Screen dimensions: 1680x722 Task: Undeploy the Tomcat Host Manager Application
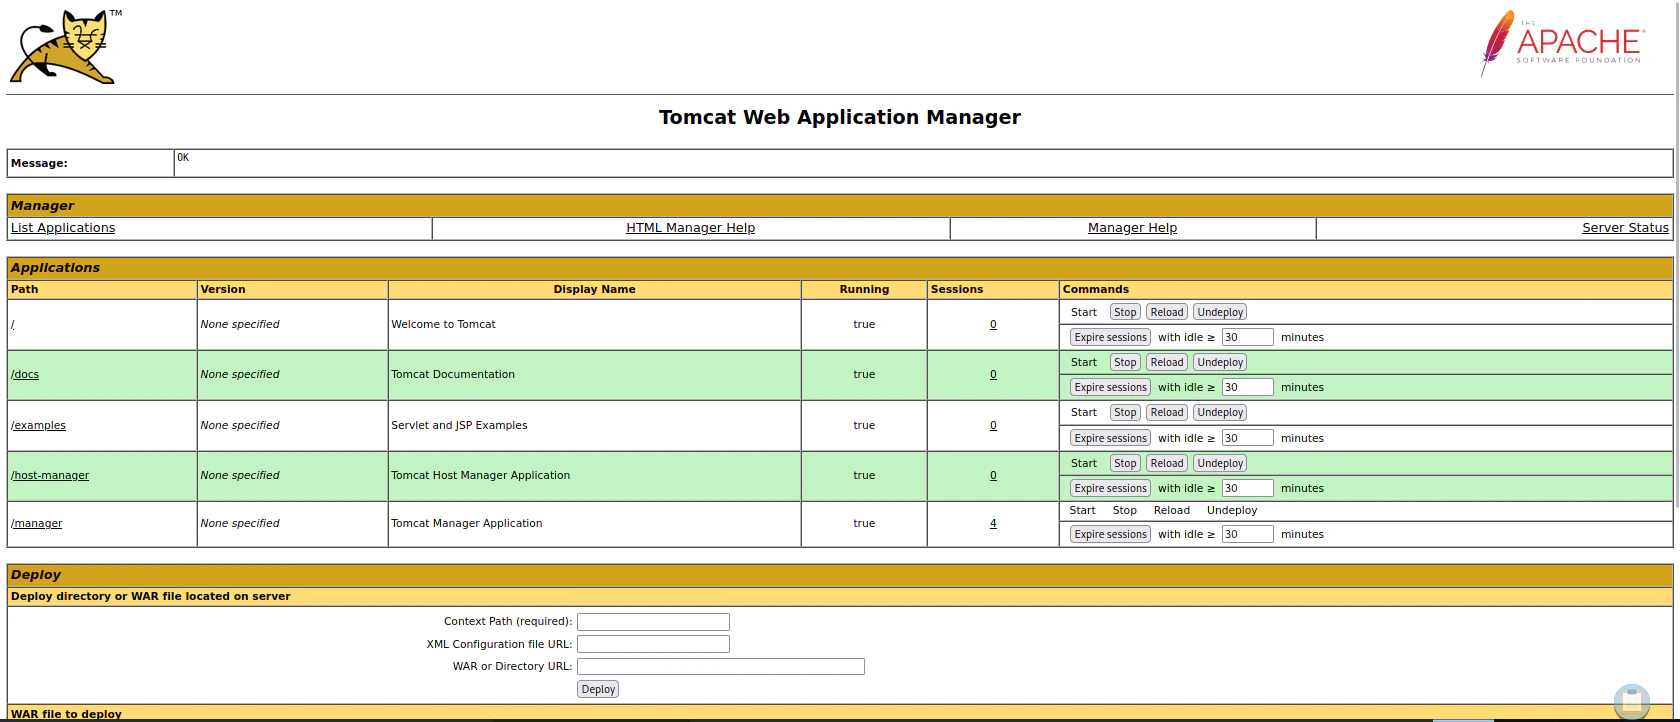coord(1220,463)
